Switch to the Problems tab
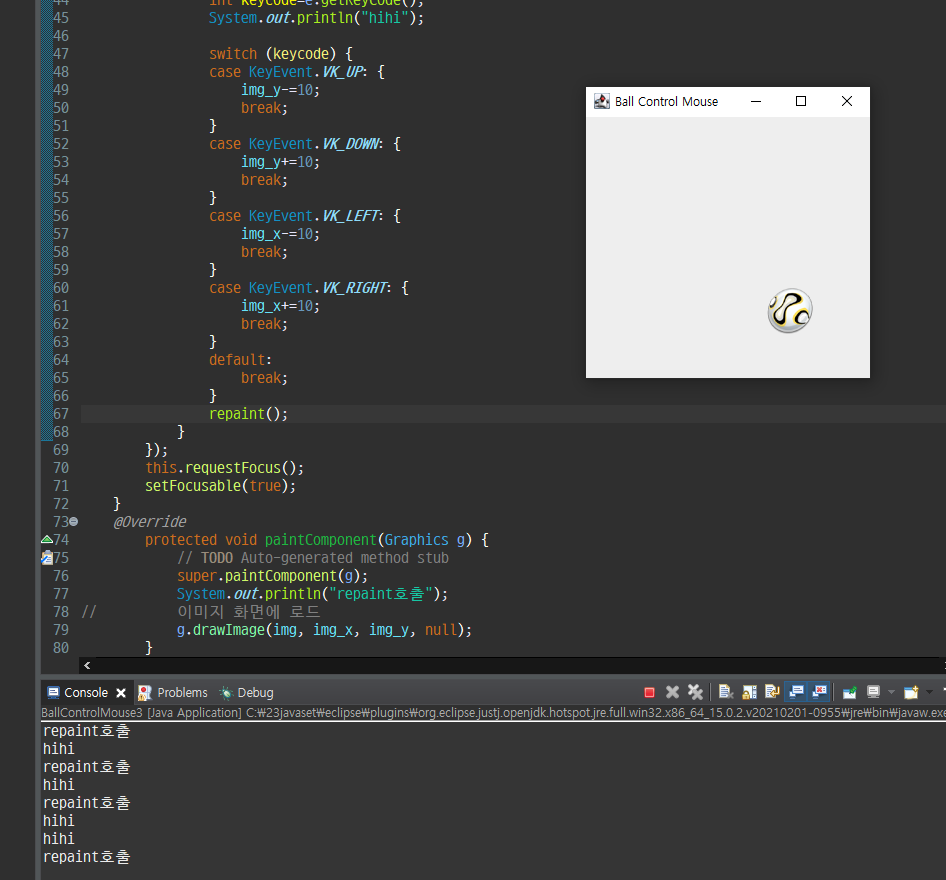The height and width of the screenshot is (880, 946). tap(173, 692)
